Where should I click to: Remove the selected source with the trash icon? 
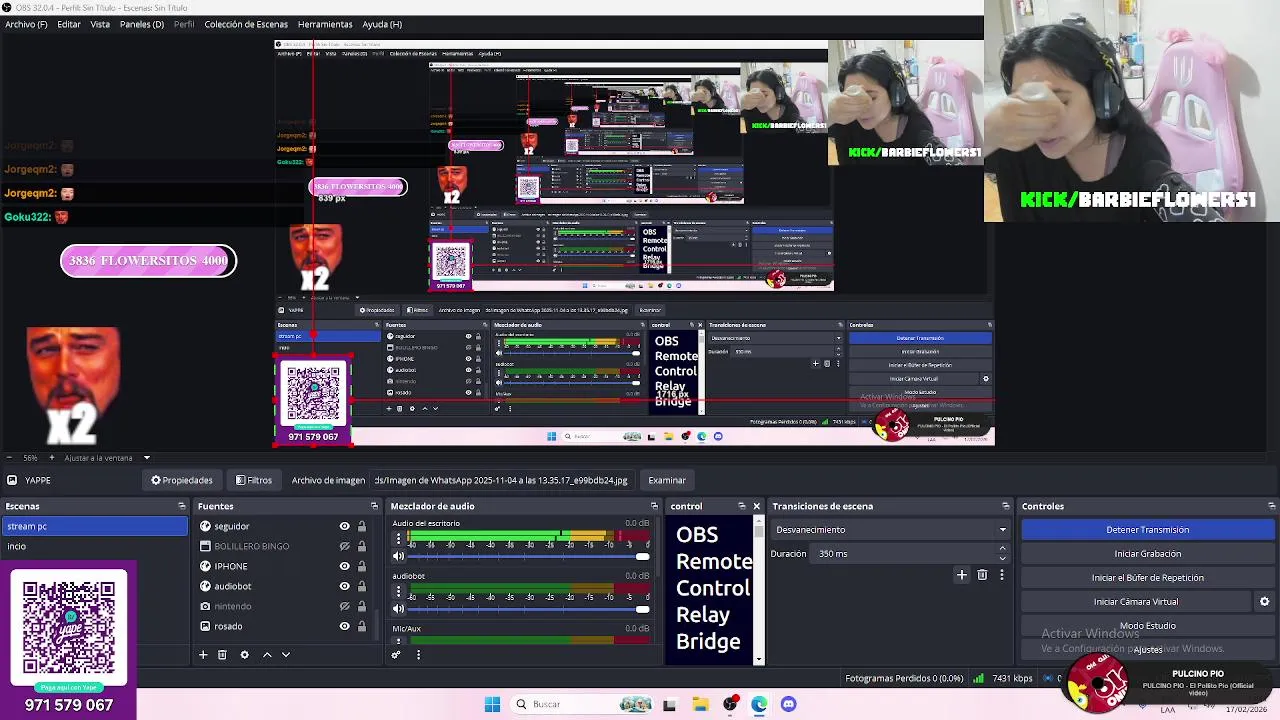pos(222,655)
